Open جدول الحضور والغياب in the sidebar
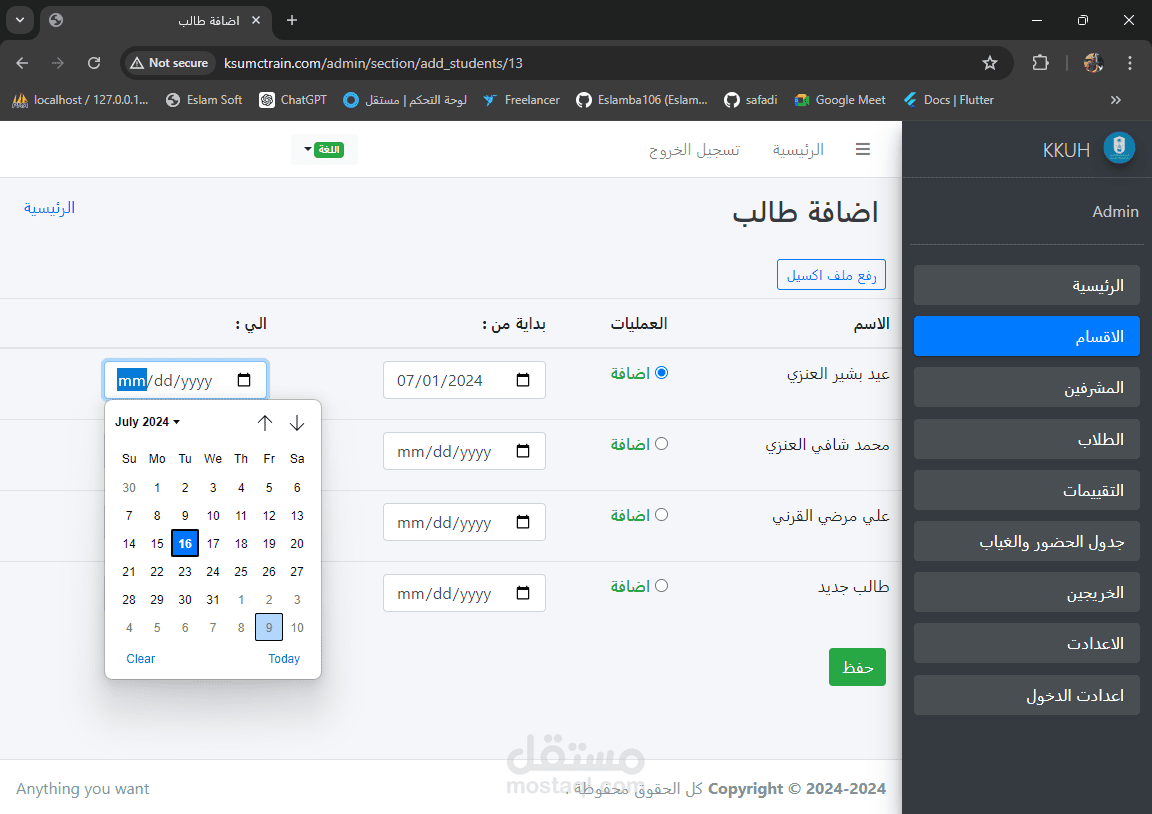Screen dimensions: 1152x814 coord(1026,541)
